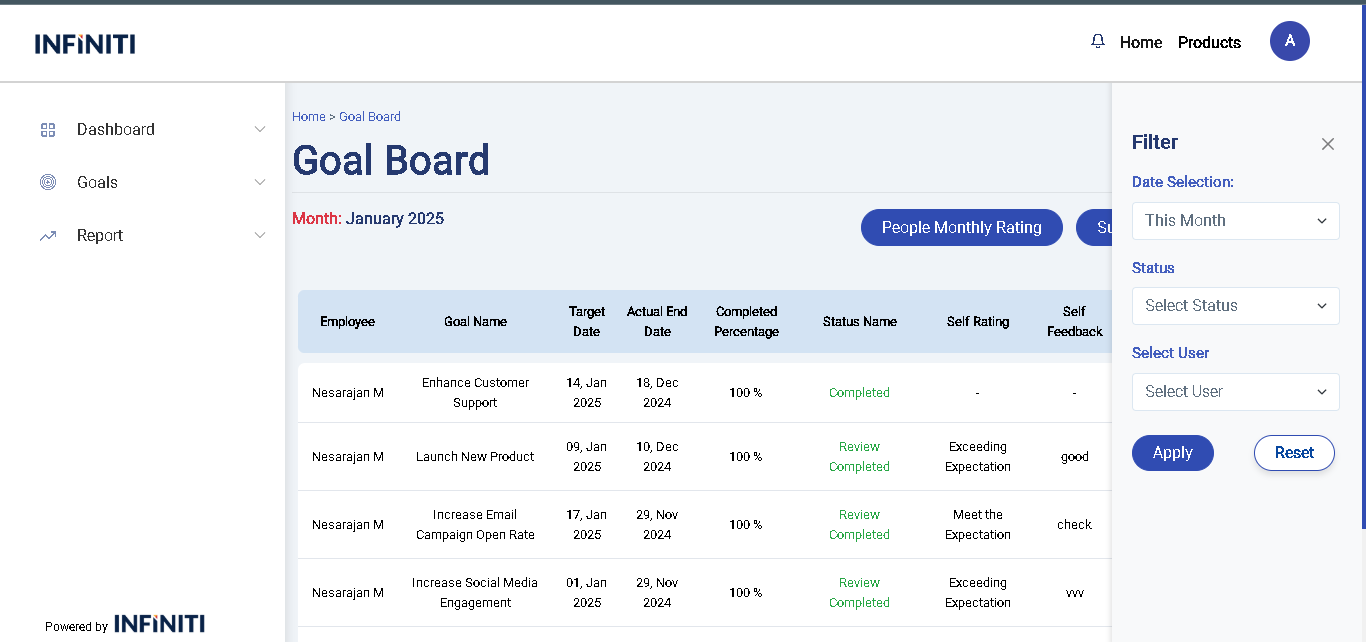Expand the Goals sidebar chevron
The image size is (1366, 642).
coord(260,182)
